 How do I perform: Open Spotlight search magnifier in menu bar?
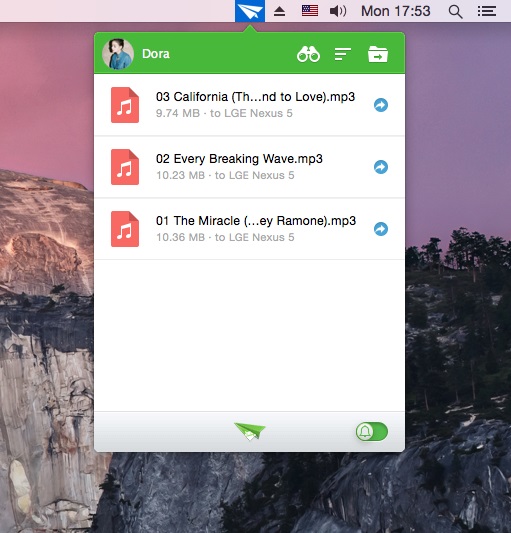455,12
